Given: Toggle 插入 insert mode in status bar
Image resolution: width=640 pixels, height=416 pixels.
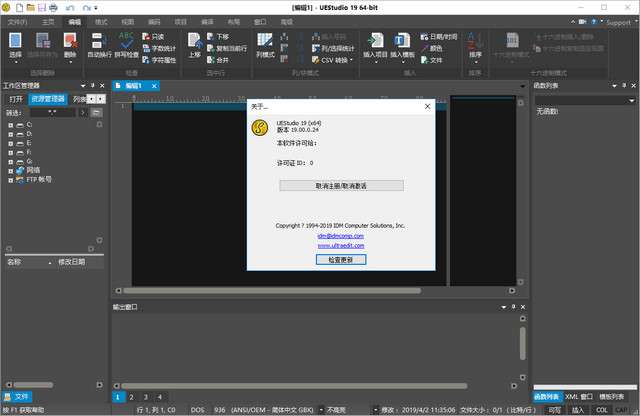Looking at the screenshot, I should click(x=578, y=410).
